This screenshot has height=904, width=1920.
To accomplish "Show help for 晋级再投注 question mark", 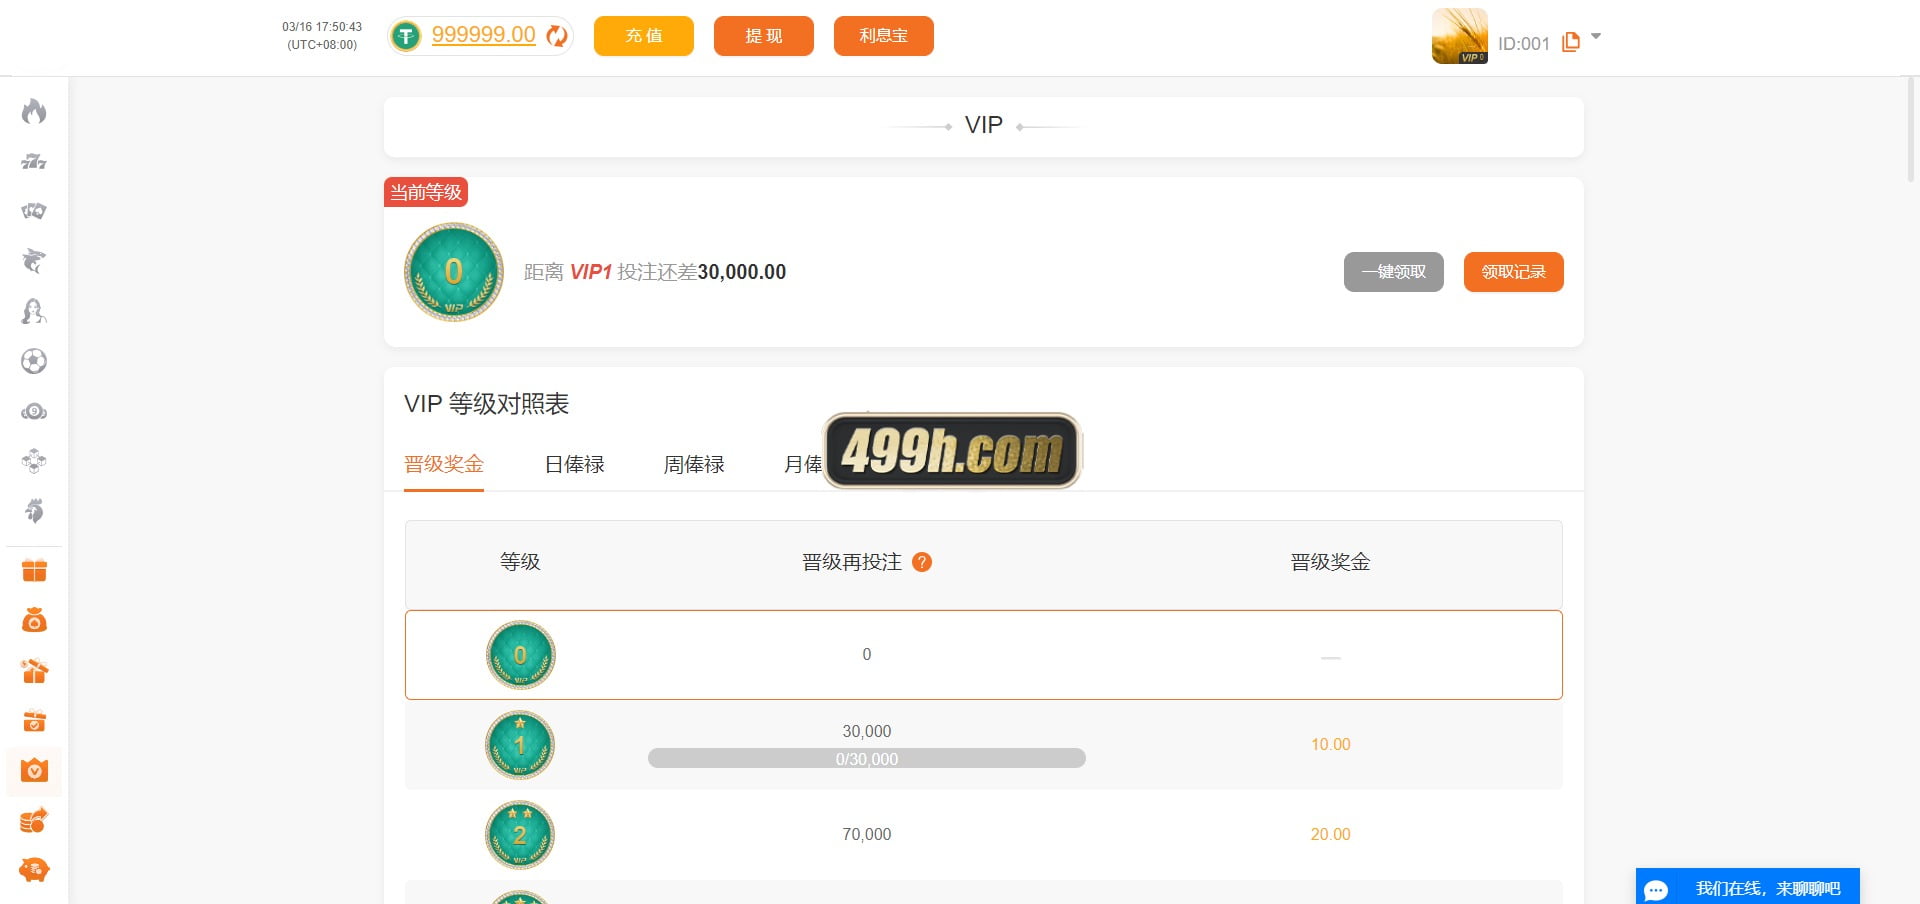I will [922, 562].
